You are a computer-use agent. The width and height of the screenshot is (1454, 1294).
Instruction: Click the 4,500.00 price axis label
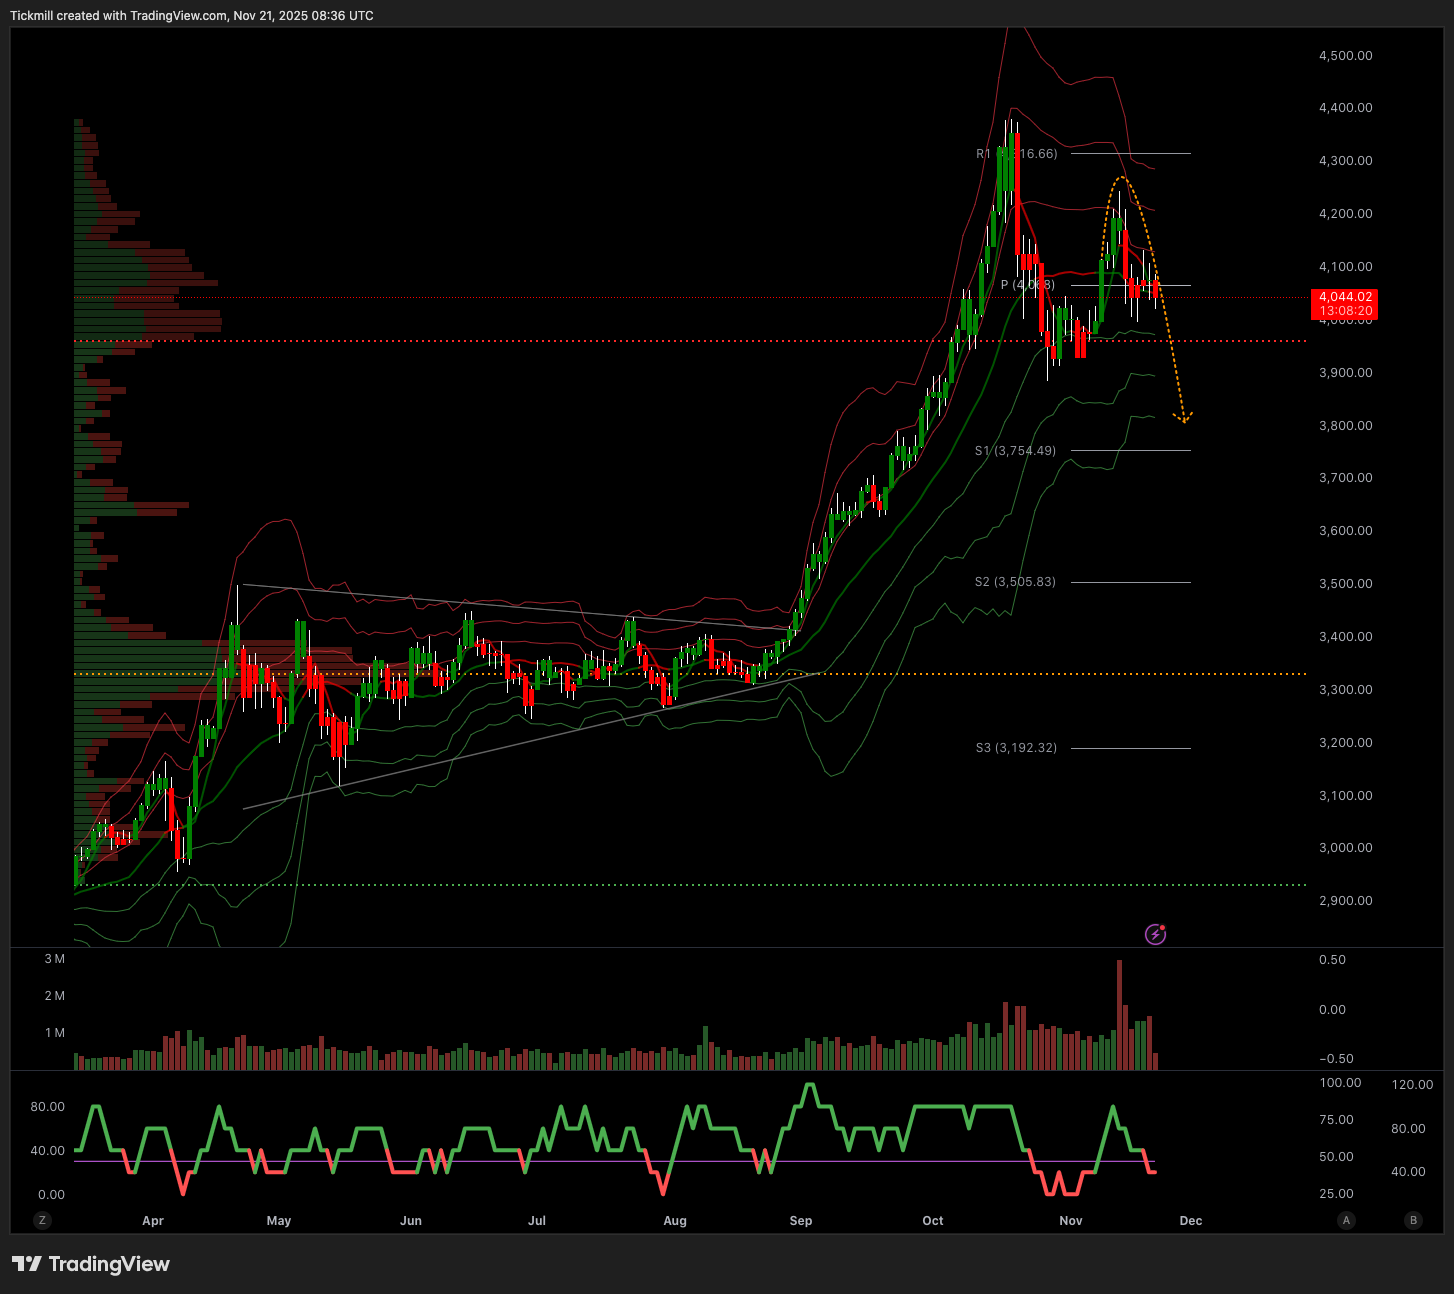tap(1345, 56)
